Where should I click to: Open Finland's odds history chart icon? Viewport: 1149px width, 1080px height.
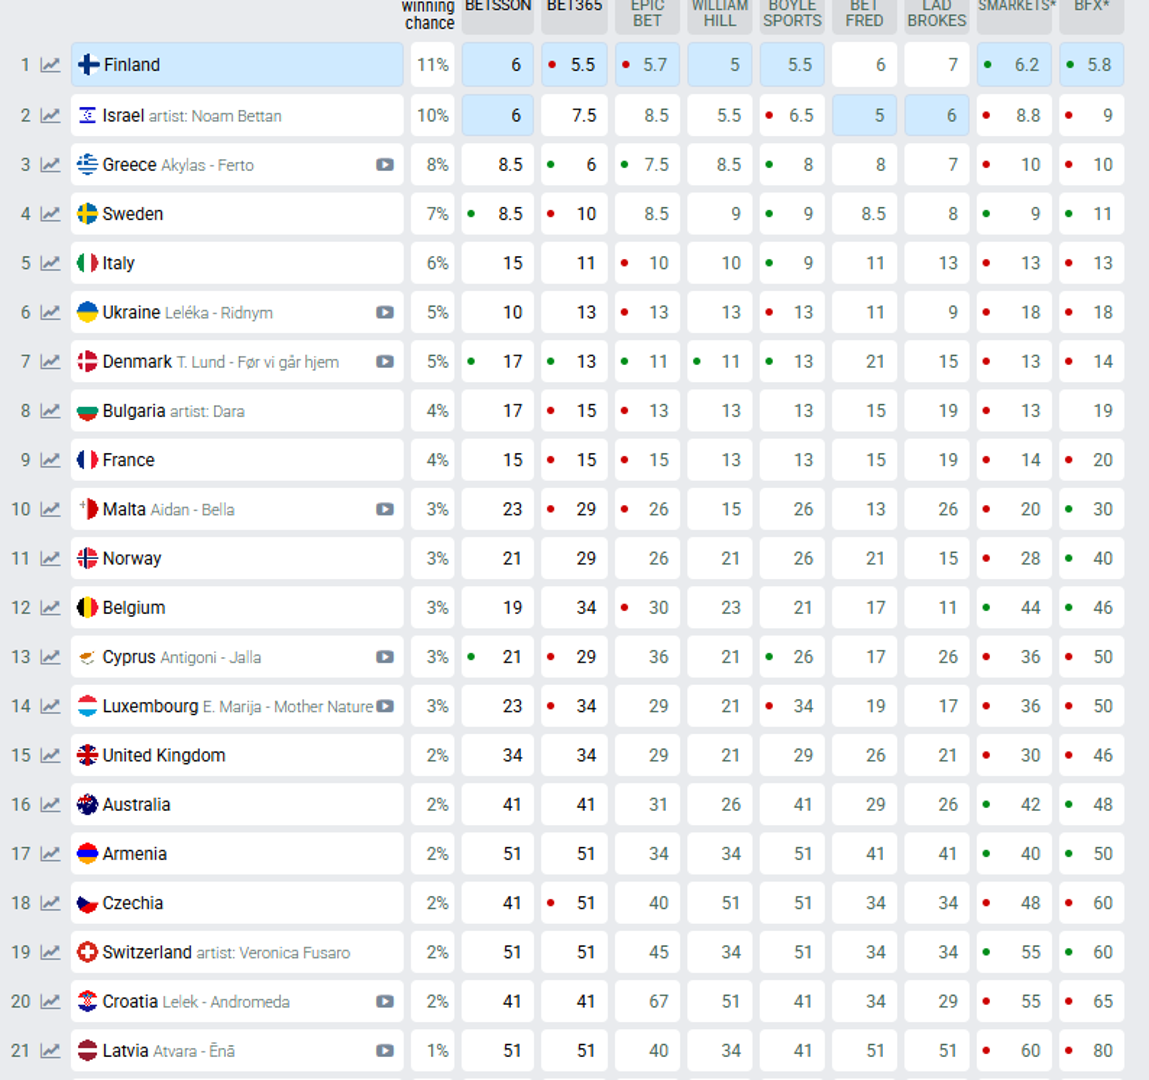[50, 65]
